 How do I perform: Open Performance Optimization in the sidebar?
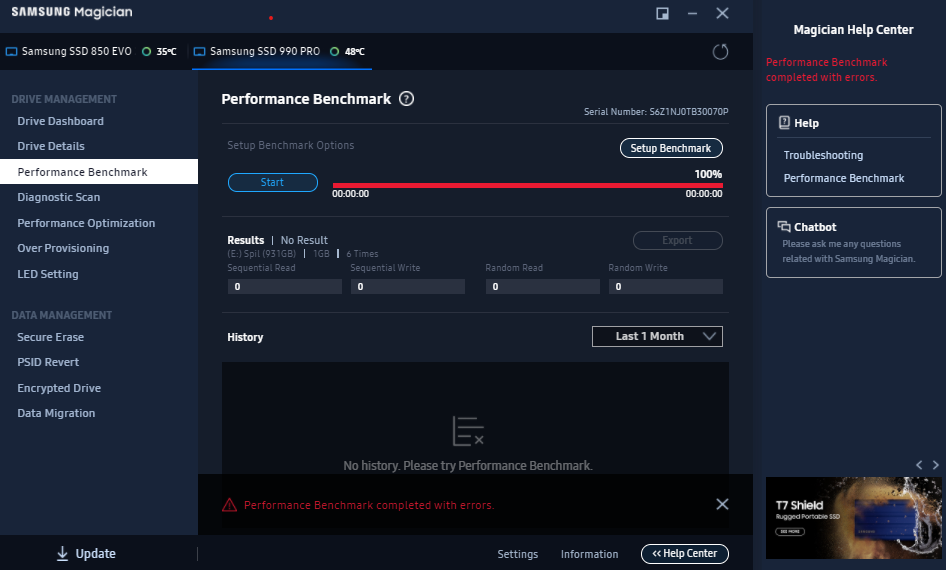coord(86,223)
